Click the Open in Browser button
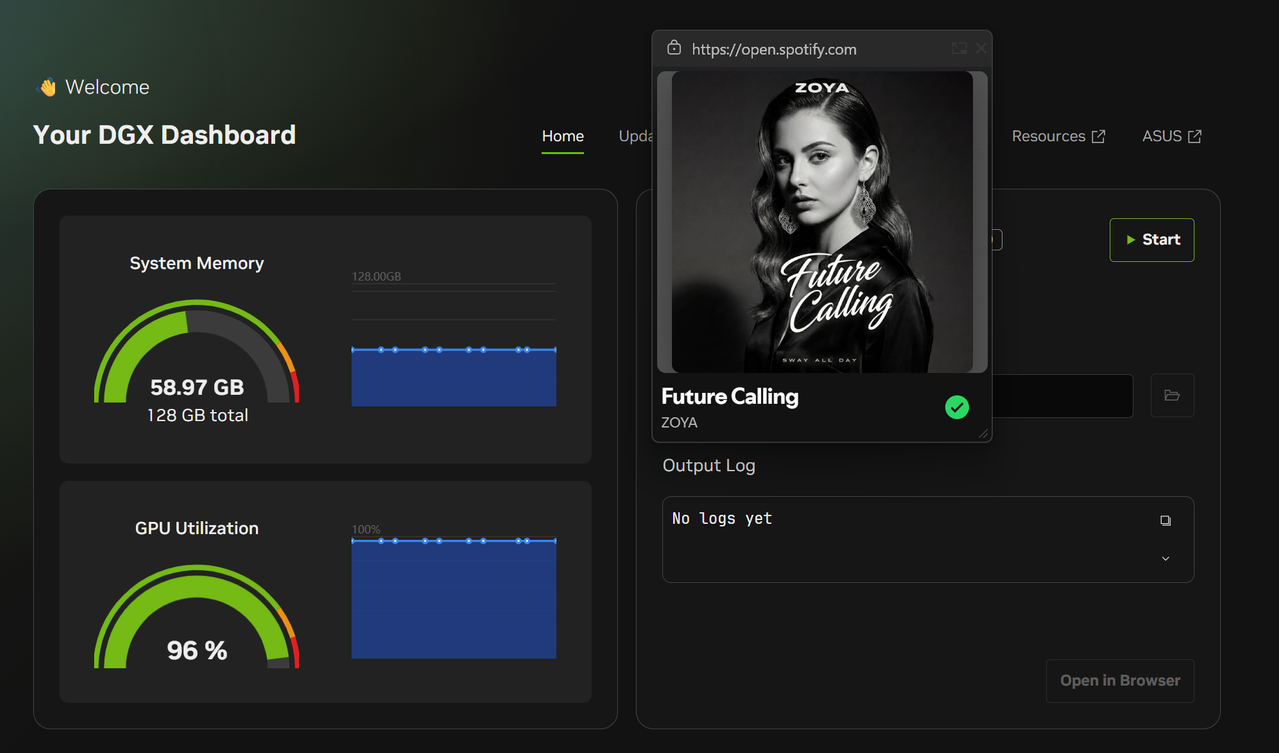The height and width of the screenshot is (753, 1279). (1120, 681)
